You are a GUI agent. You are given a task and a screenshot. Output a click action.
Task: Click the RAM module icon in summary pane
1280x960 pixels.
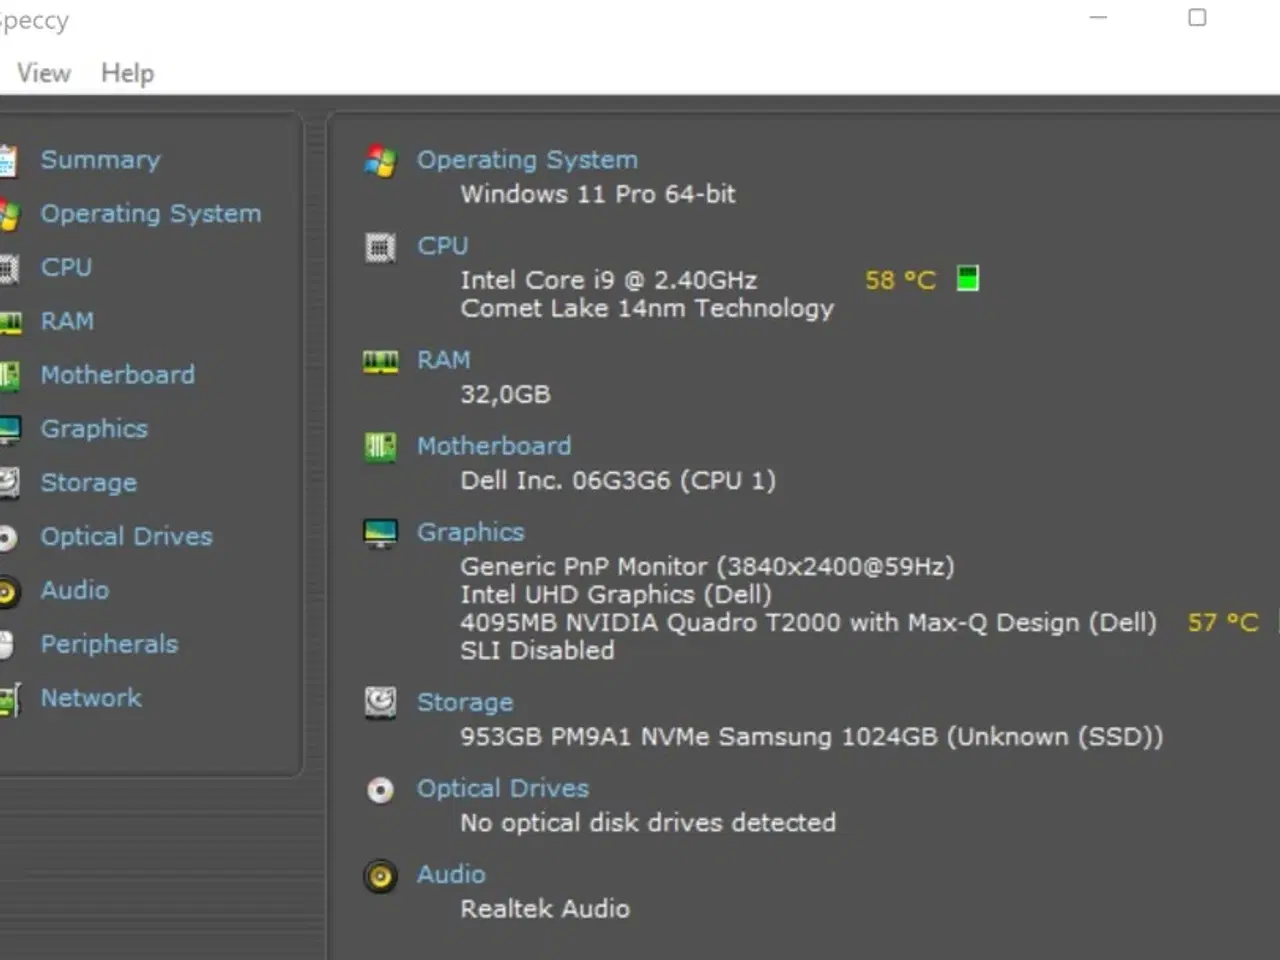380,362
